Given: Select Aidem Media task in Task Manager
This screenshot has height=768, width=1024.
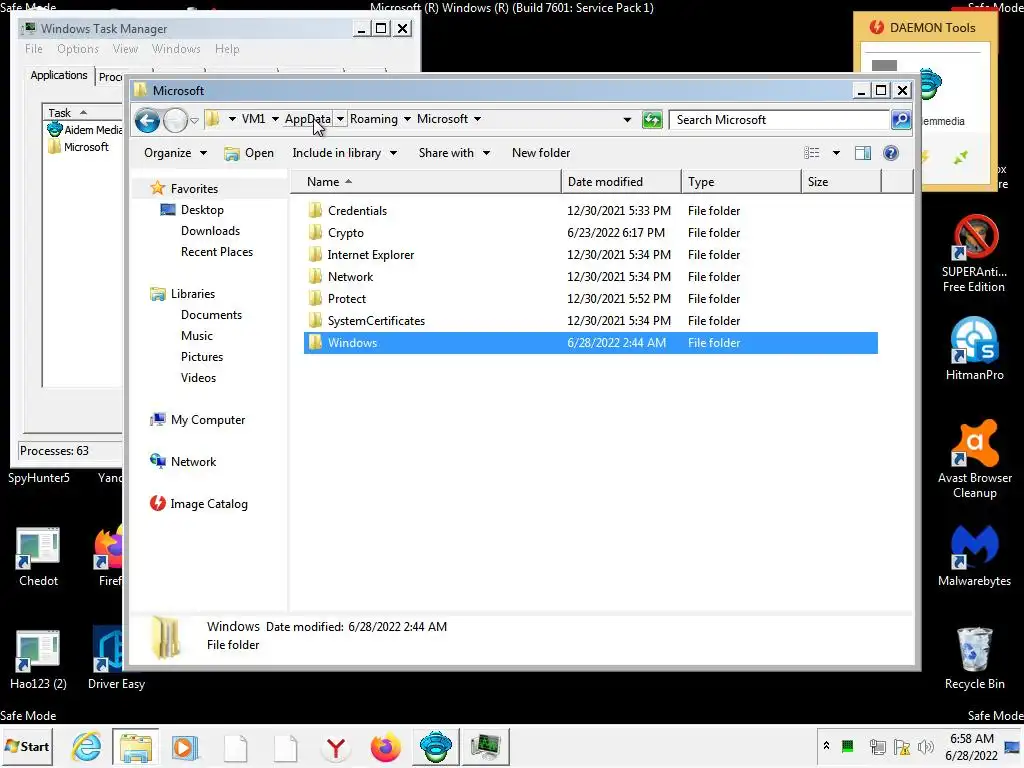Looking at the screenshot, I should (85, 130).
